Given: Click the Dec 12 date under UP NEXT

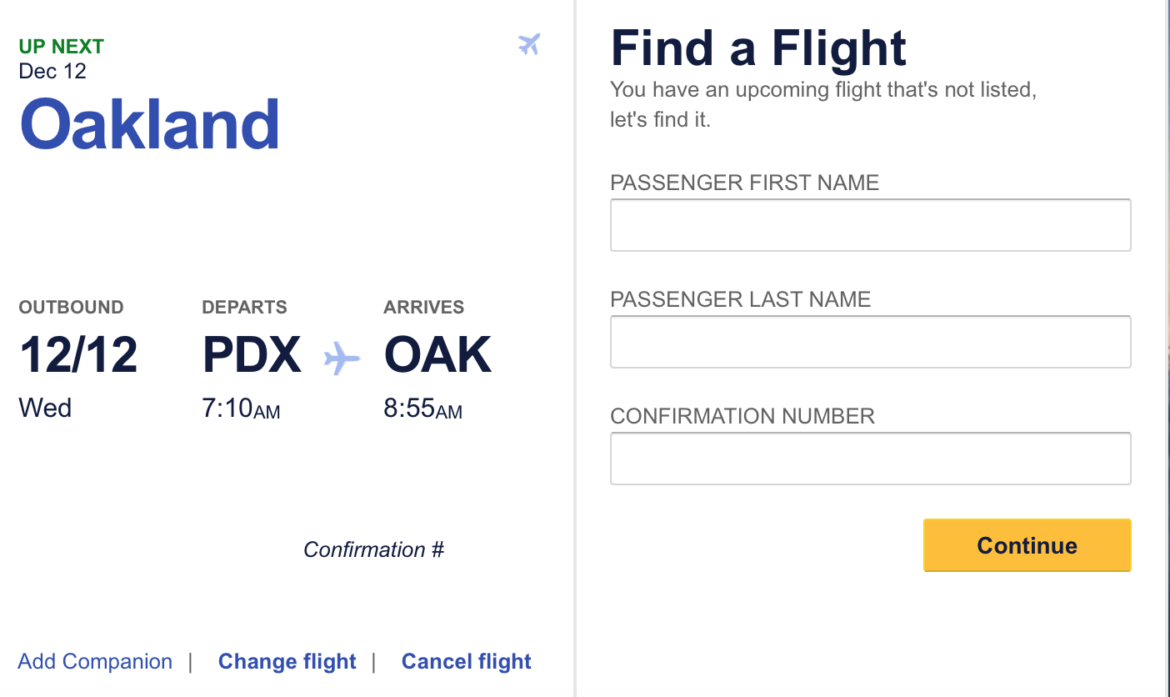Looking at the screenshot, I should (x=51, y=71).
